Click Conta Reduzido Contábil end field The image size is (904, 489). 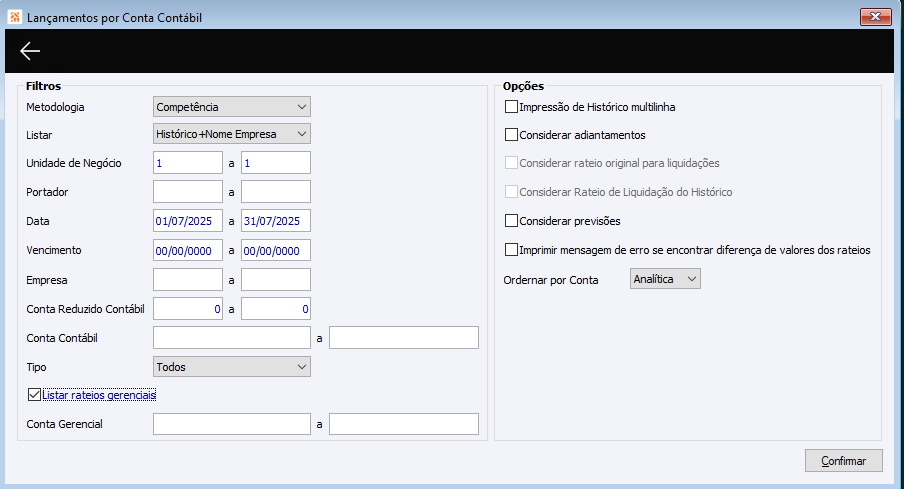click(x=276, y=309)
